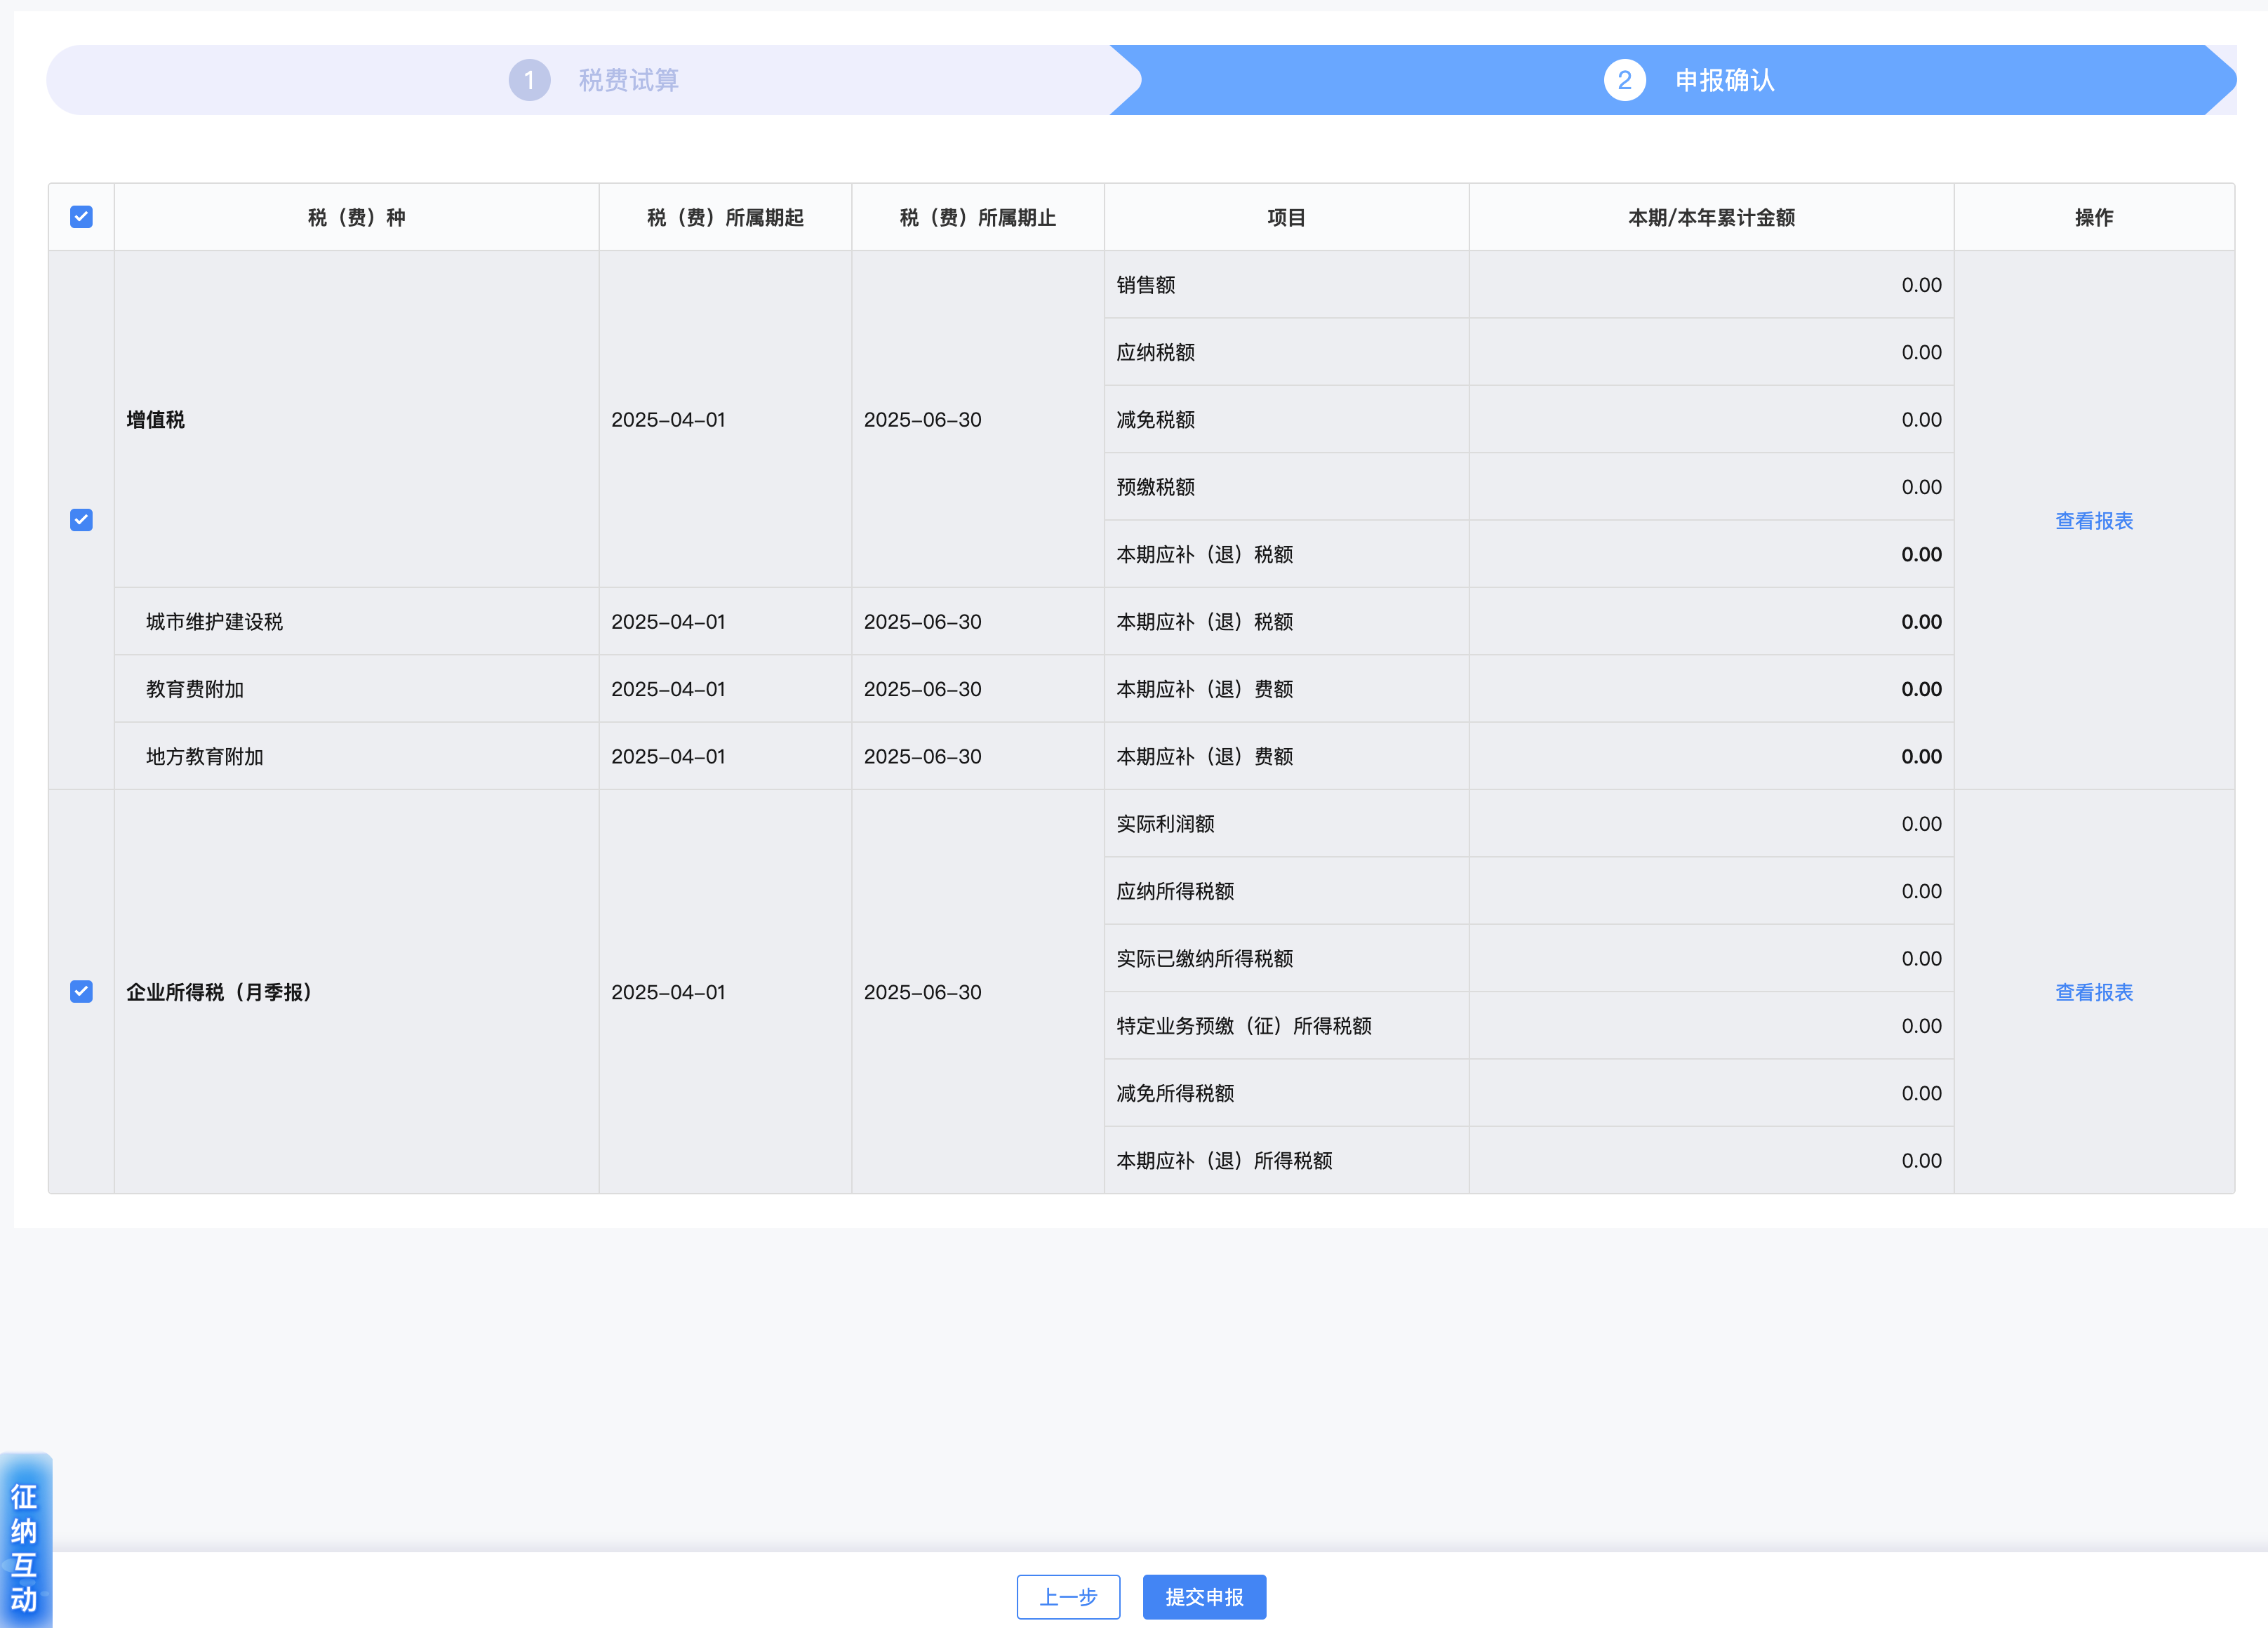Click 增值税 end date 2025-06-30
2268x1628 pixels.
point(922,419)
